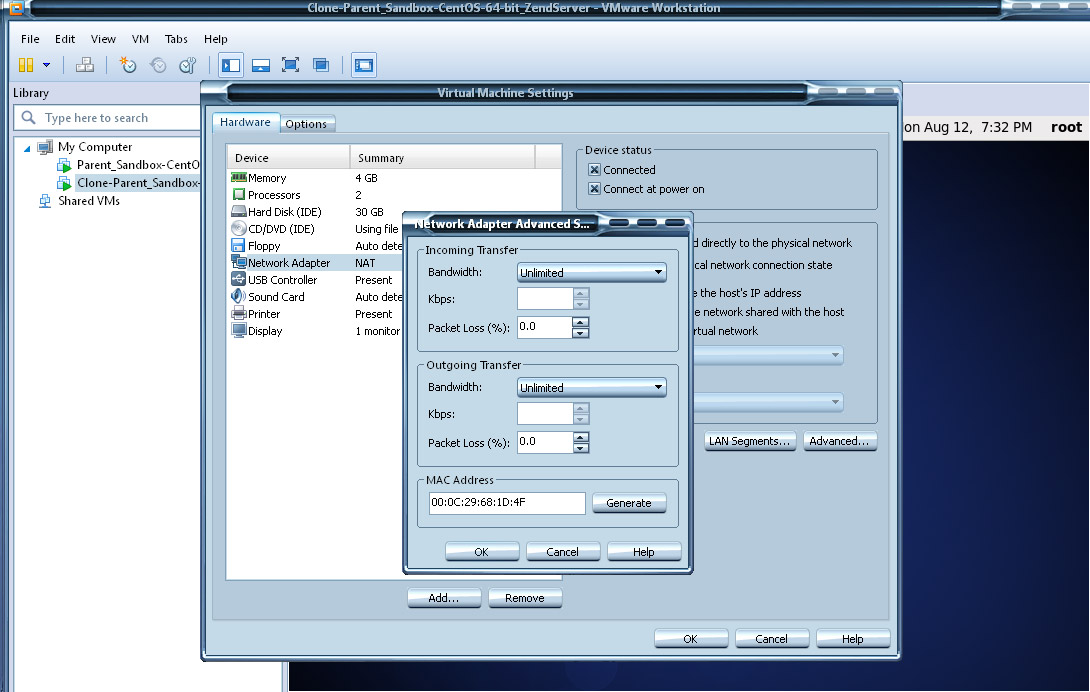Click Add... to add hardware device

444,598
